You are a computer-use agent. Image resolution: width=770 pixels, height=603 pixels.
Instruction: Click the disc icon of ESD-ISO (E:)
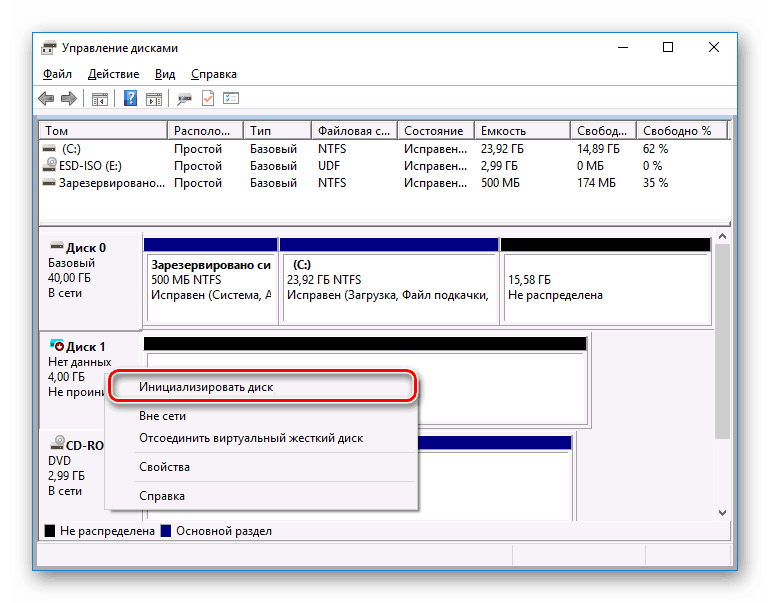tap(50, 165)
